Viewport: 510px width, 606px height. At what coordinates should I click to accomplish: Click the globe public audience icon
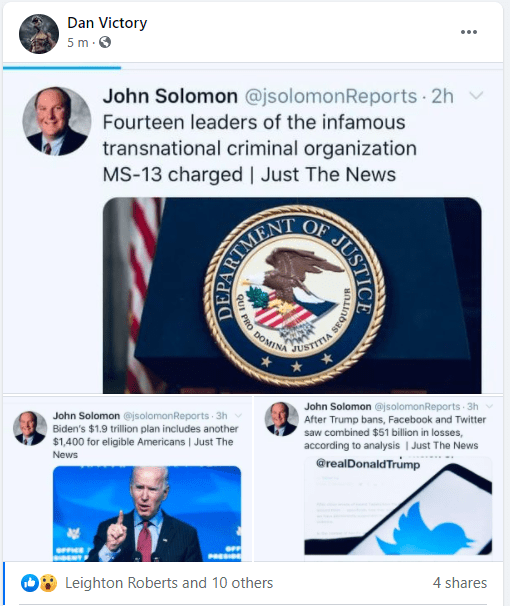coord(105,42)
